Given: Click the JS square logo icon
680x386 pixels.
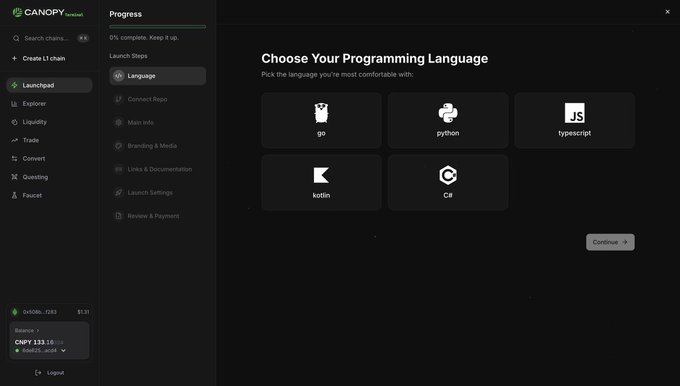Looking at the screenshot, I should [x=575, y=113].
